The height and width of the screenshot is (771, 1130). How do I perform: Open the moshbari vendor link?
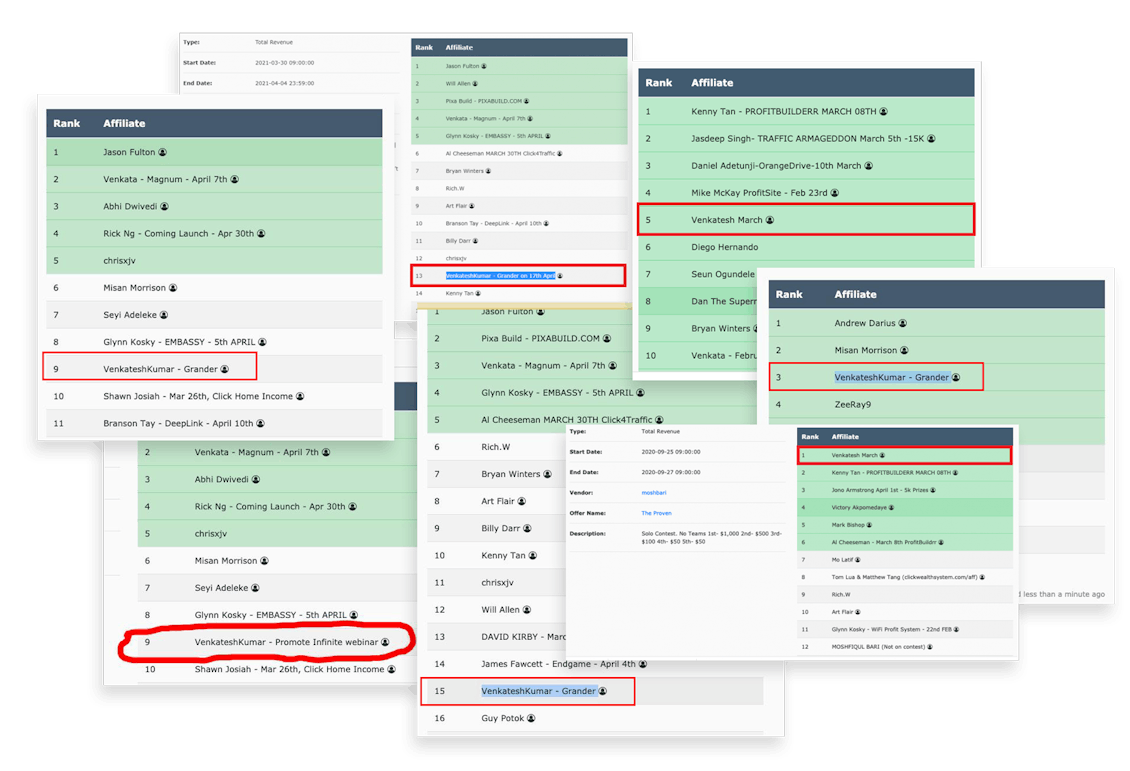pos(652,493)
